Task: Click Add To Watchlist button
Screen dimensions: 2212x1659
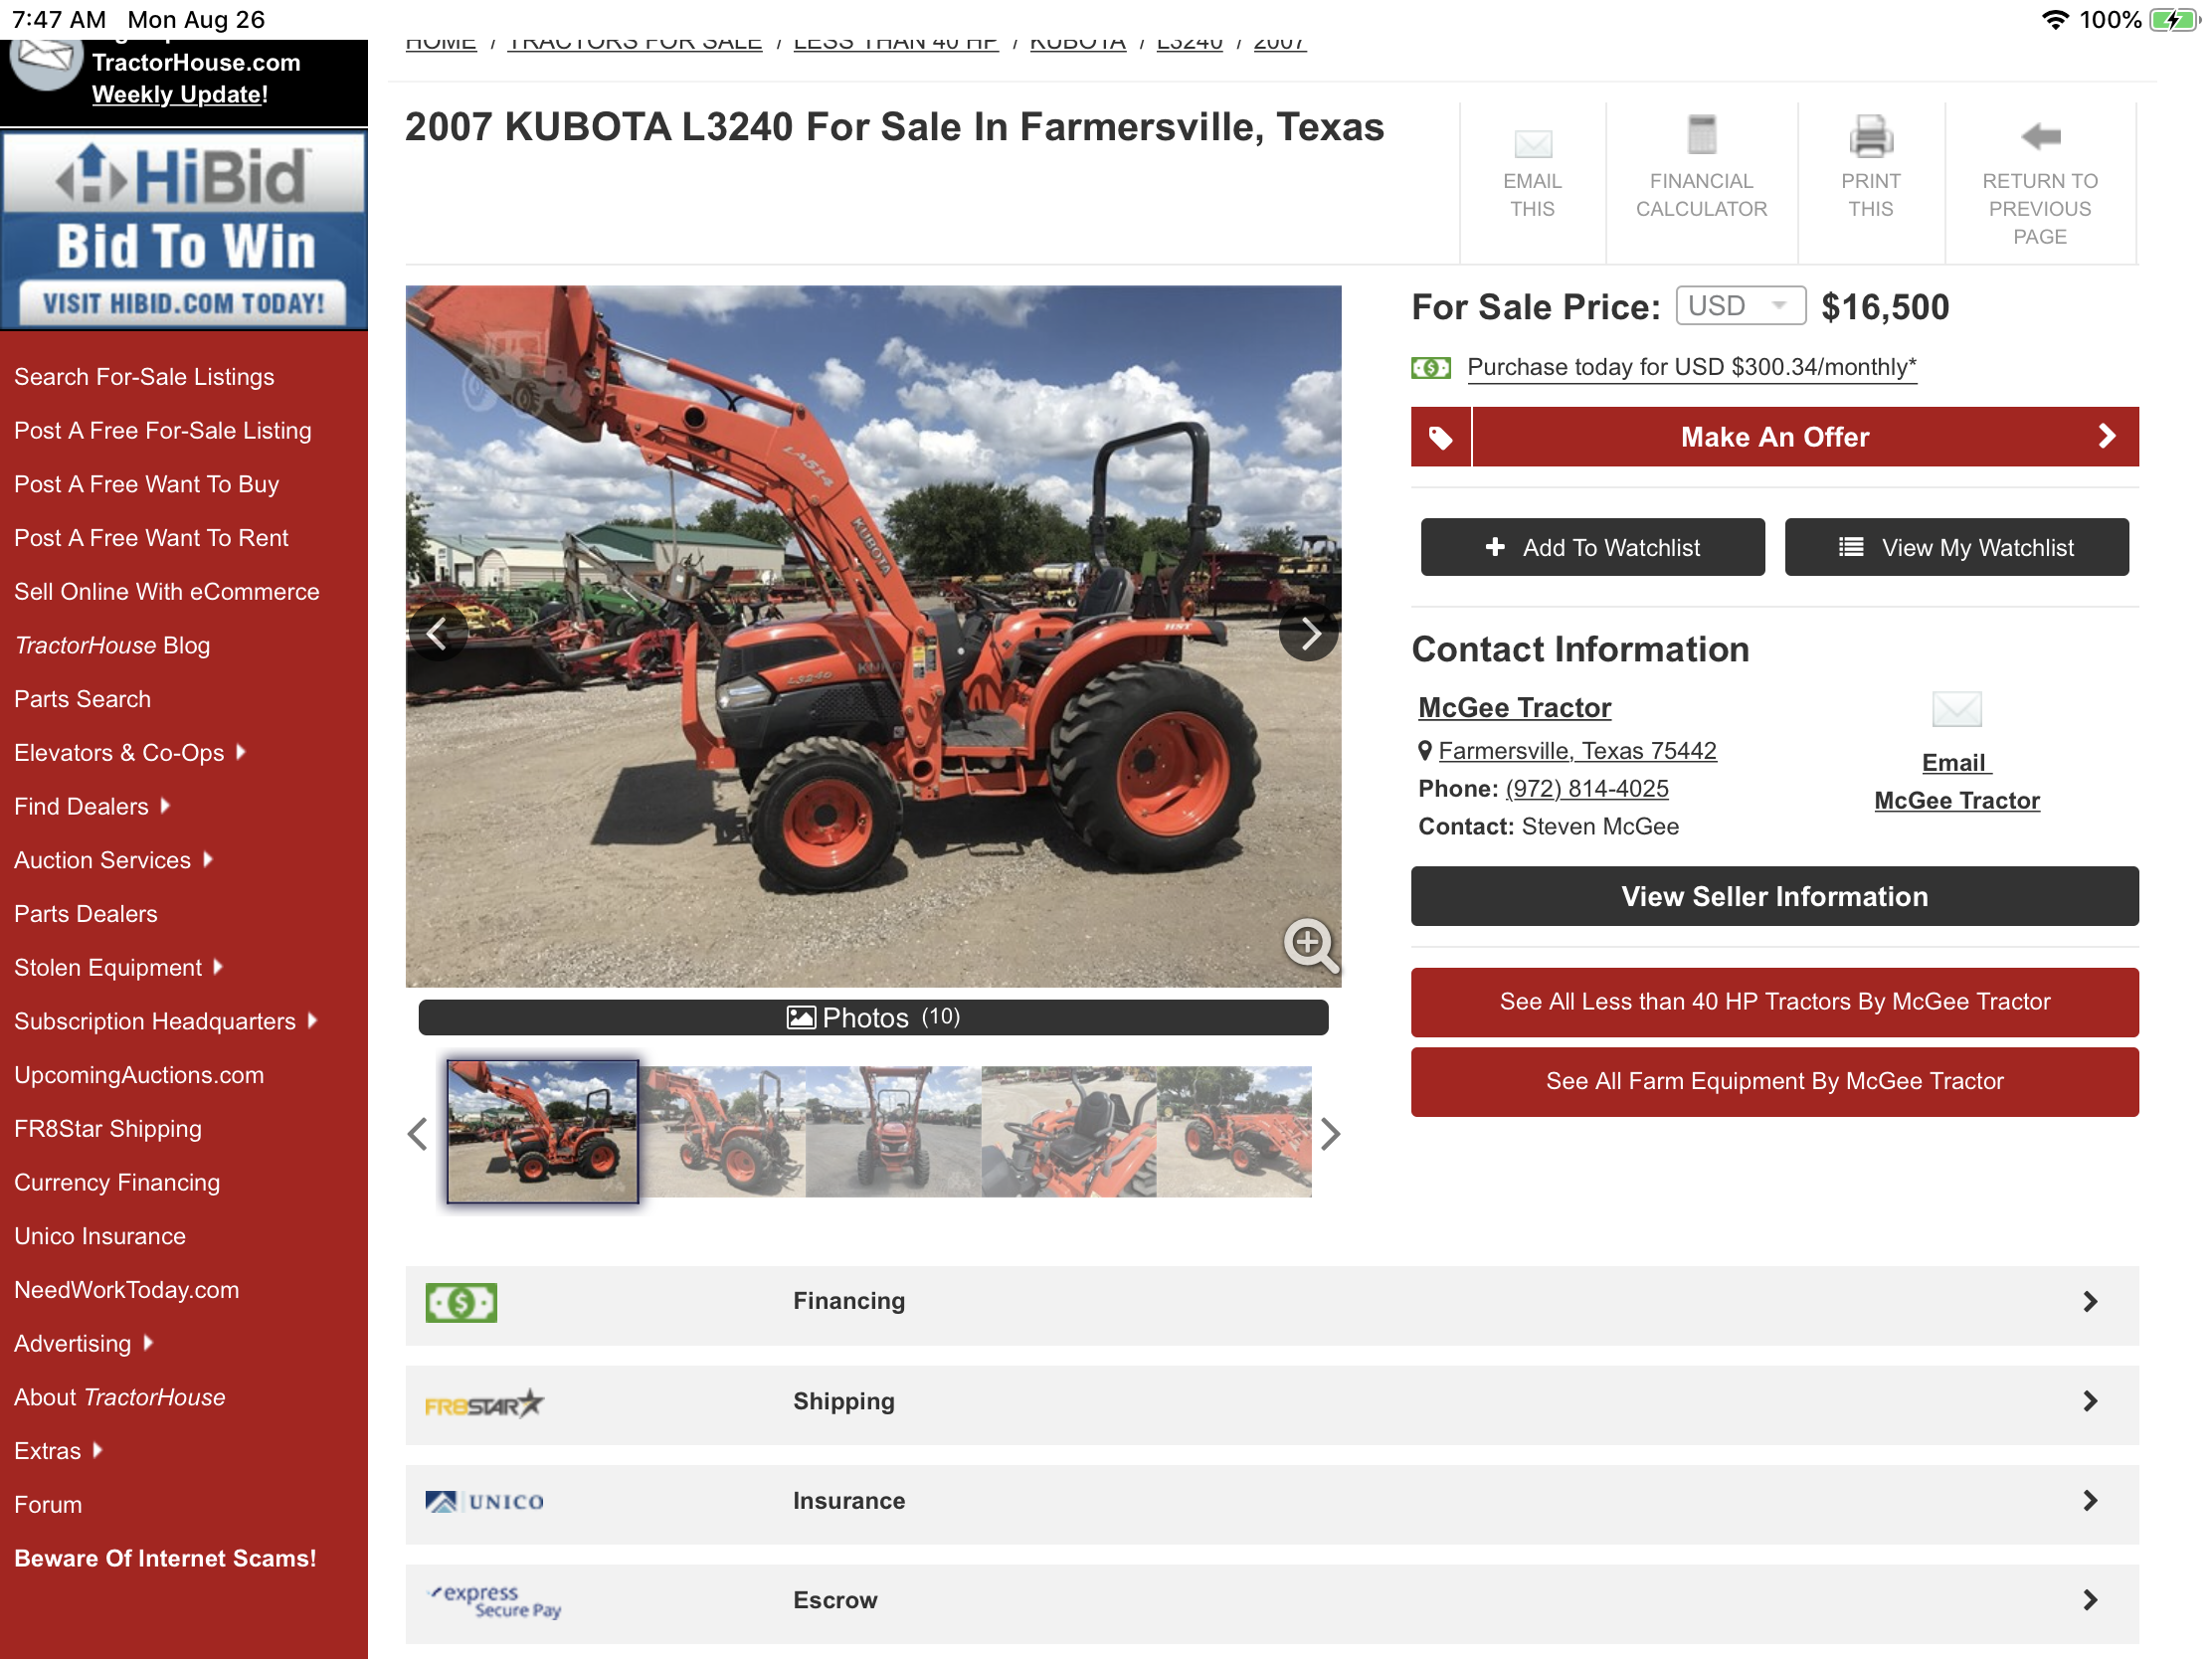Action: 1592,547
